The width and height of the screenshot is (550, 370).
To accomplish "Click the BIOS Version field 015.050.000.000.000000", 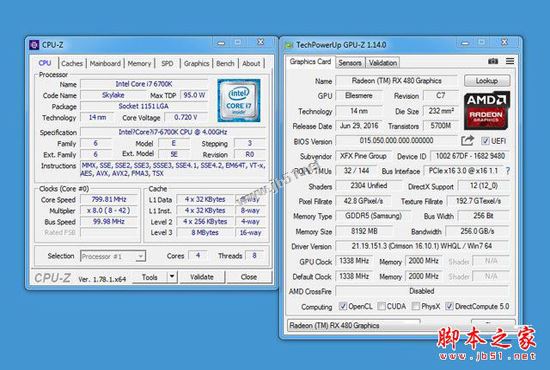I will pyautogui.click(x=396, y=141).
